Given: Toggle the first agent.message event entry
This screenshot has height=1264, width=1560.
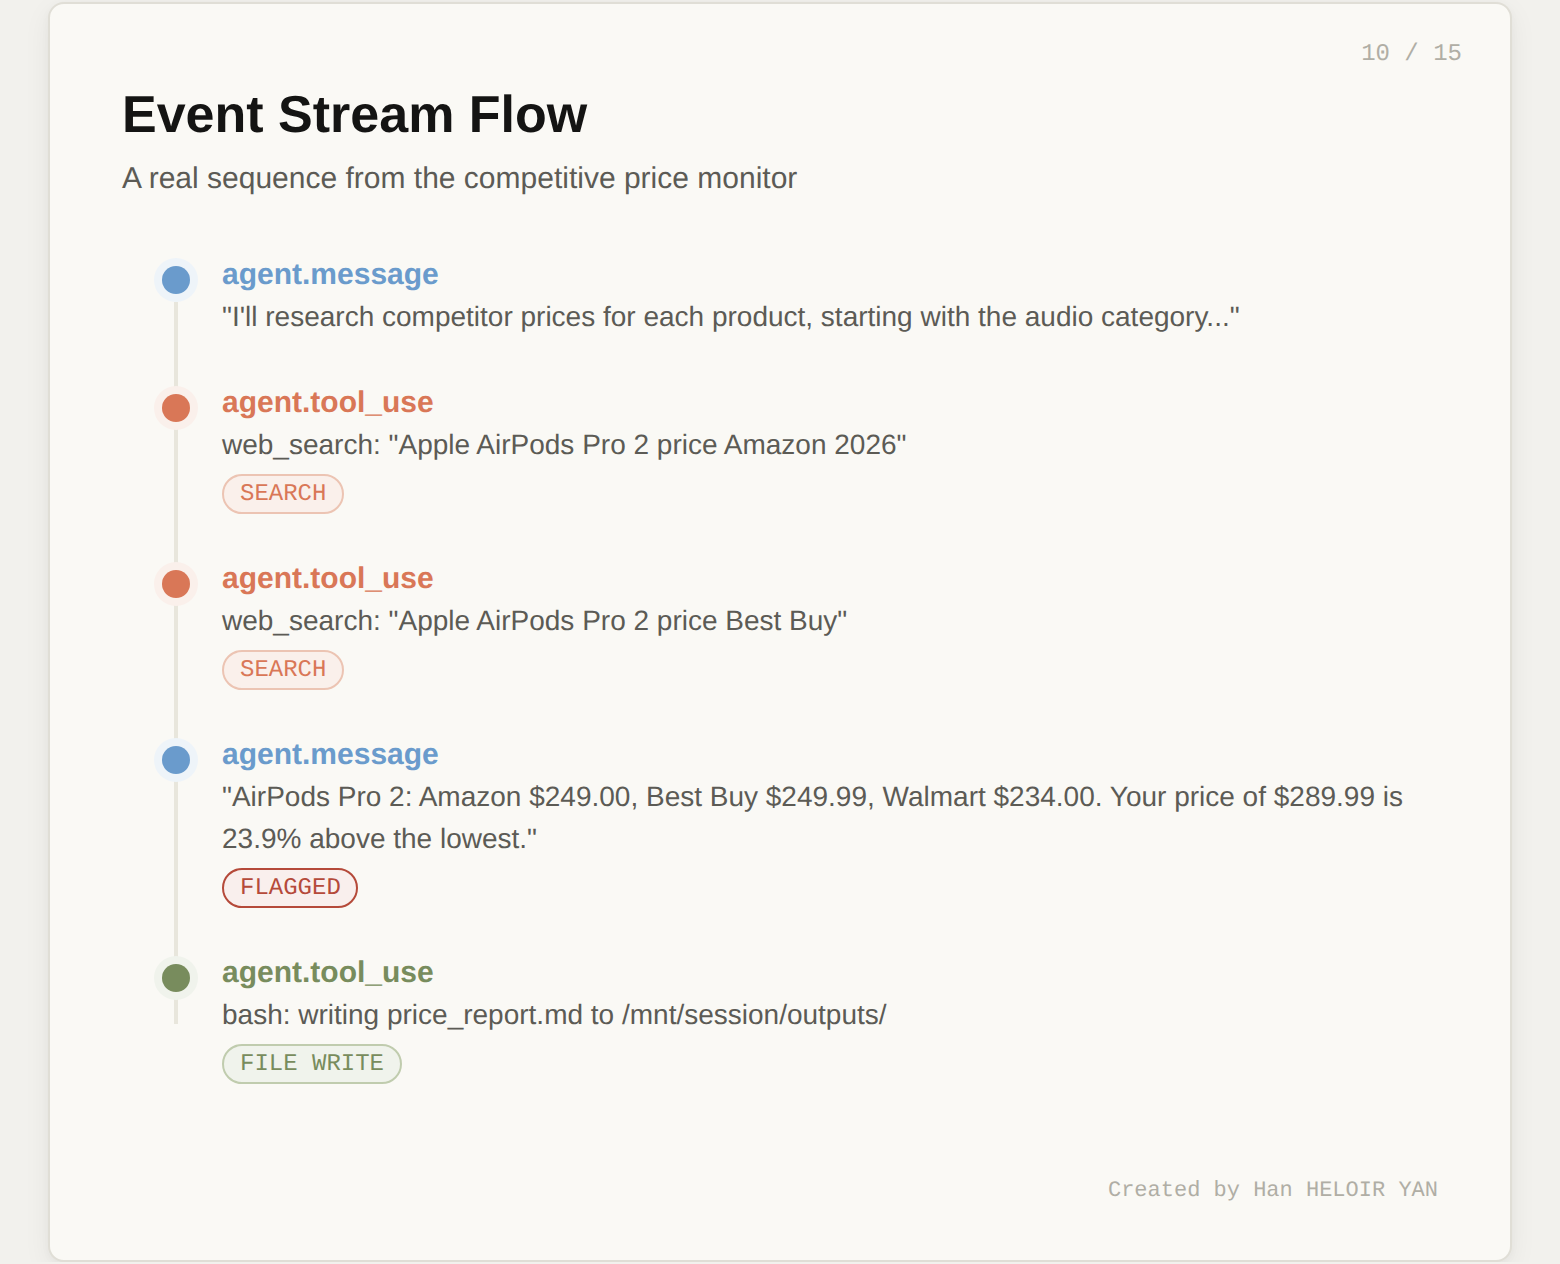Looking at the screenshot, I should (x=330, y=274).
